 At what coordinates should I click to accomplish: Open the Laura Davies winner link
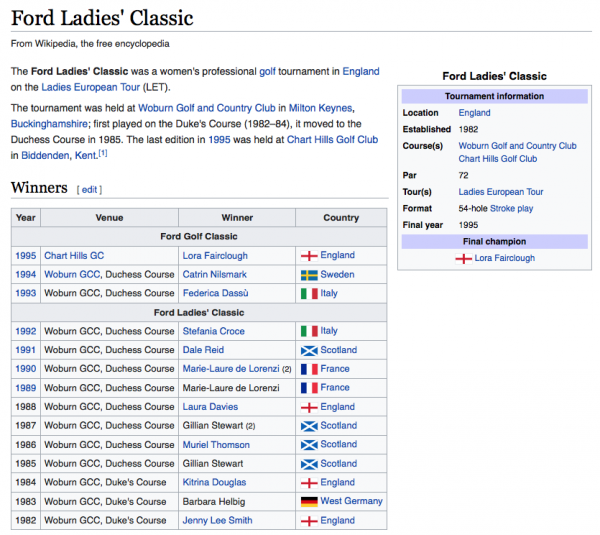(210, 407)
